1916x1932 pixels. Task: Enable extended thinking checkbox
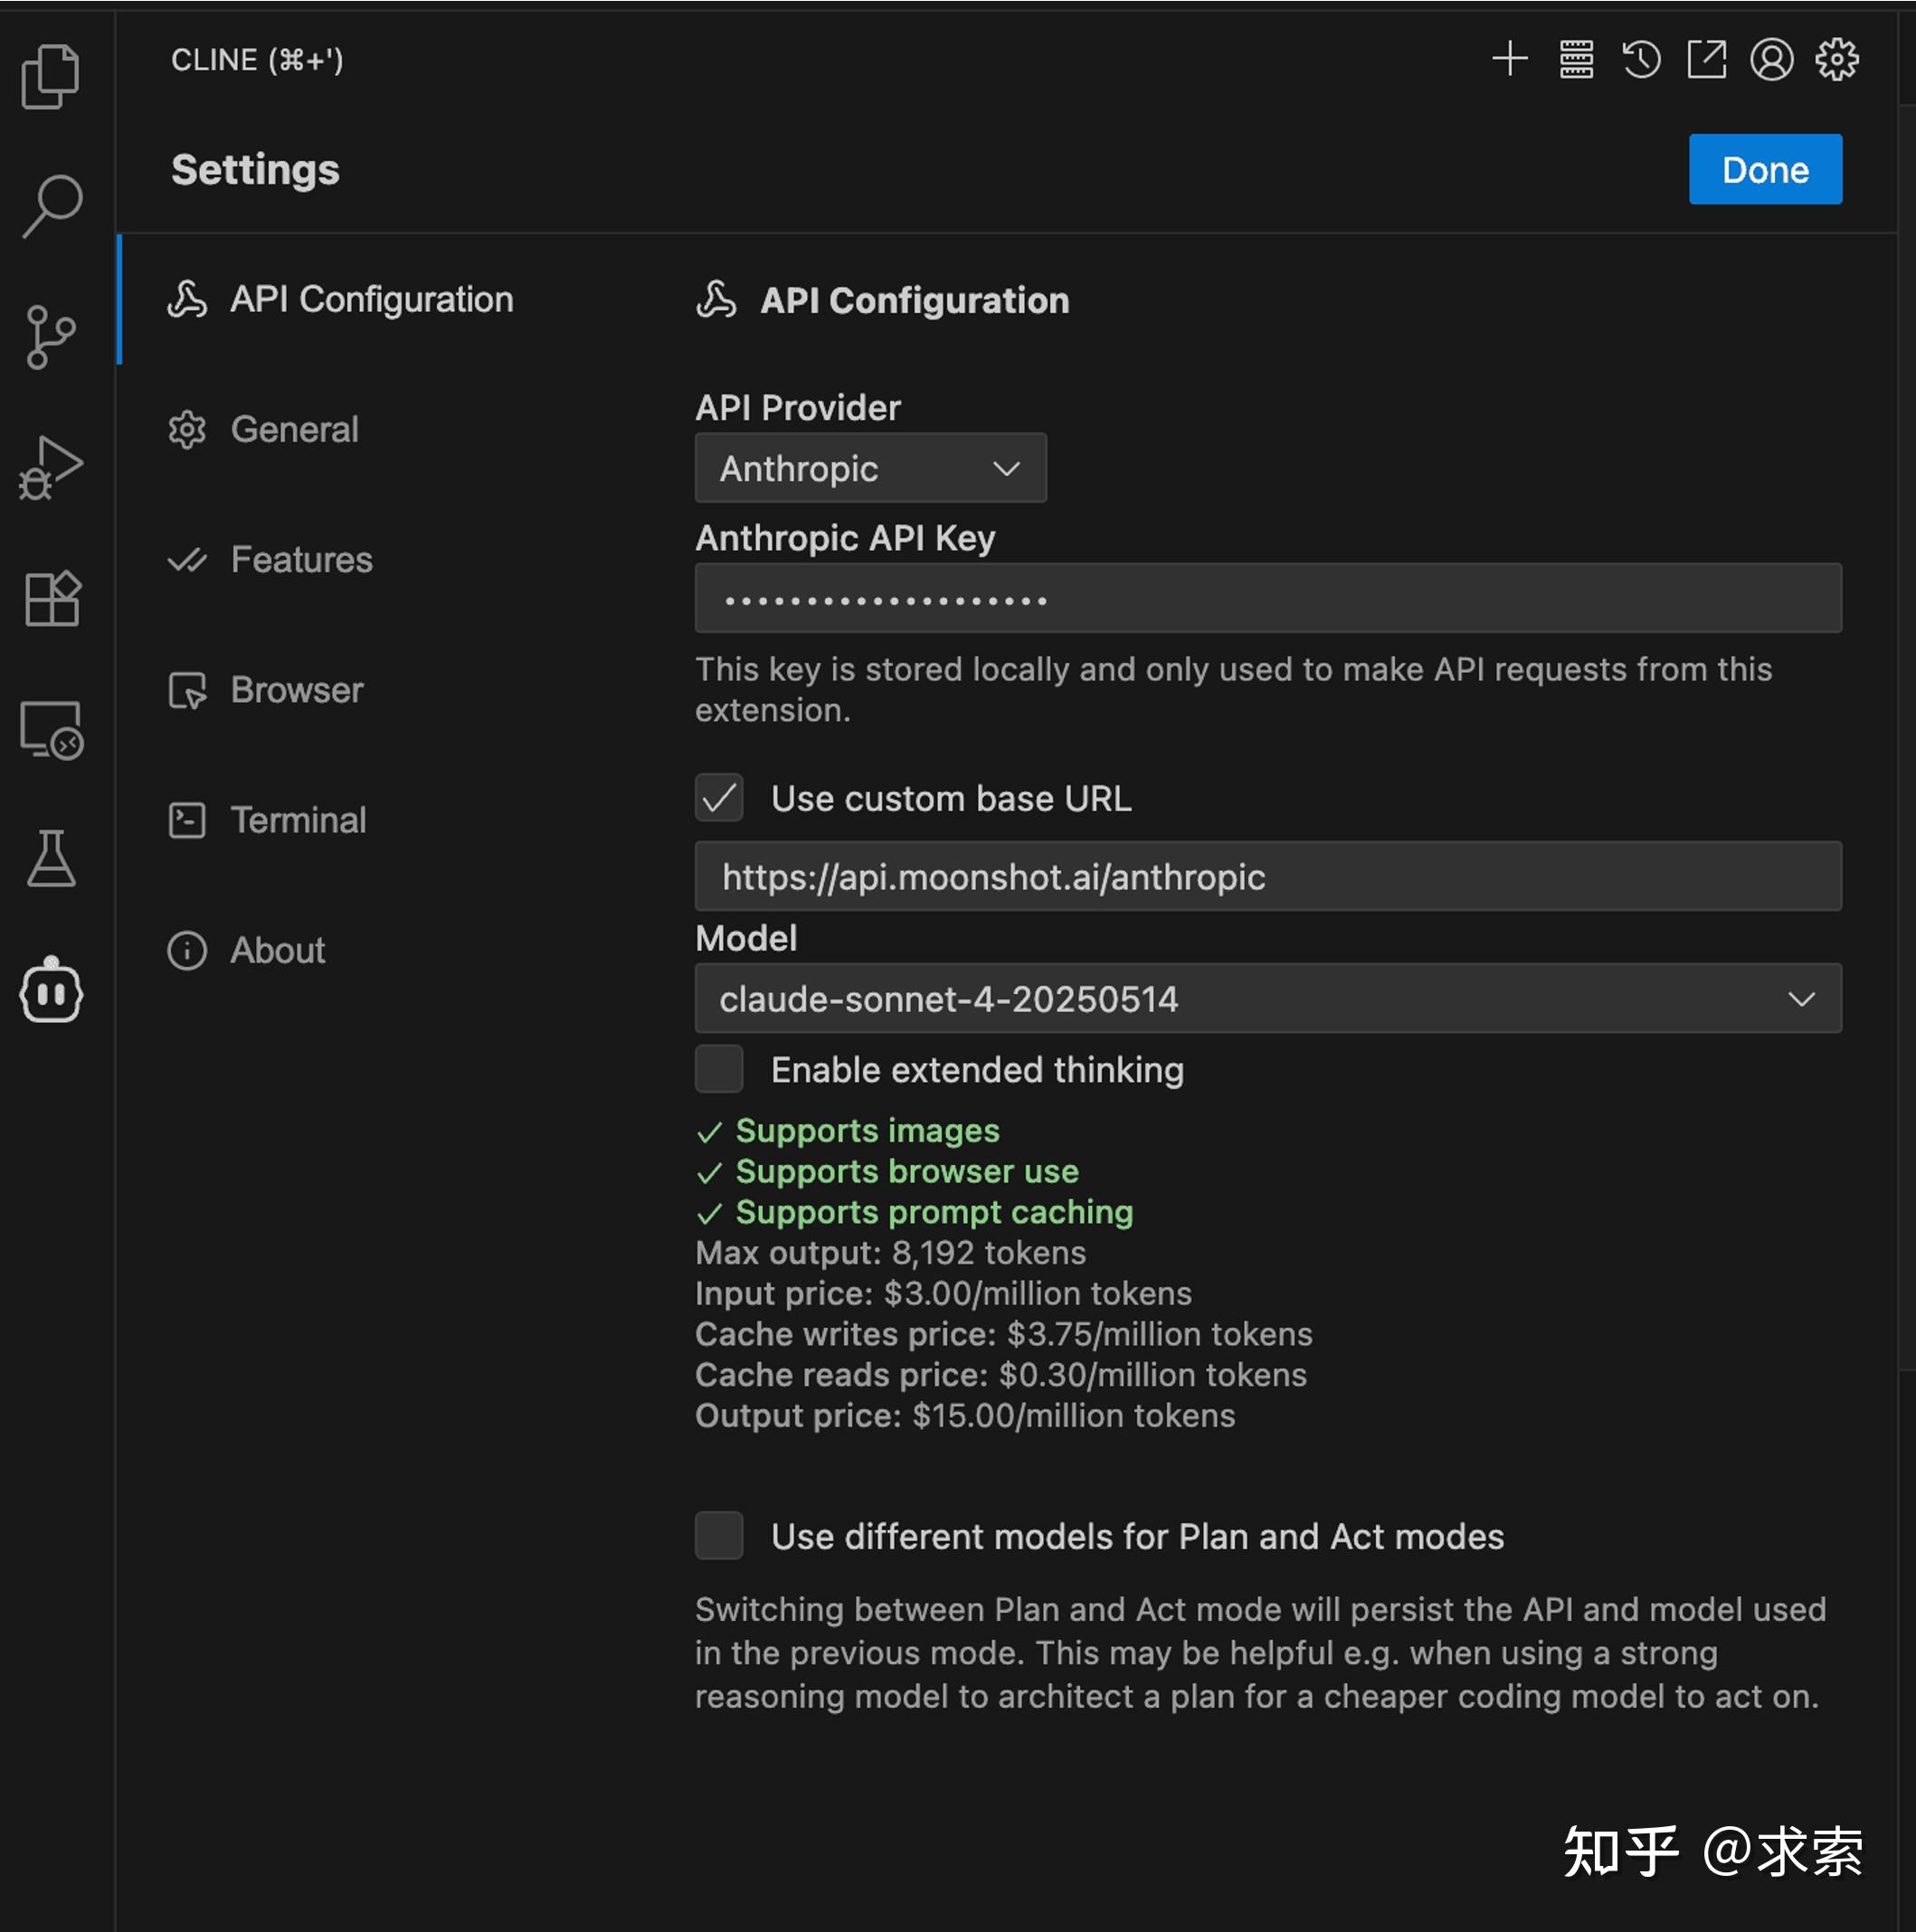(x=719, y=1069)
